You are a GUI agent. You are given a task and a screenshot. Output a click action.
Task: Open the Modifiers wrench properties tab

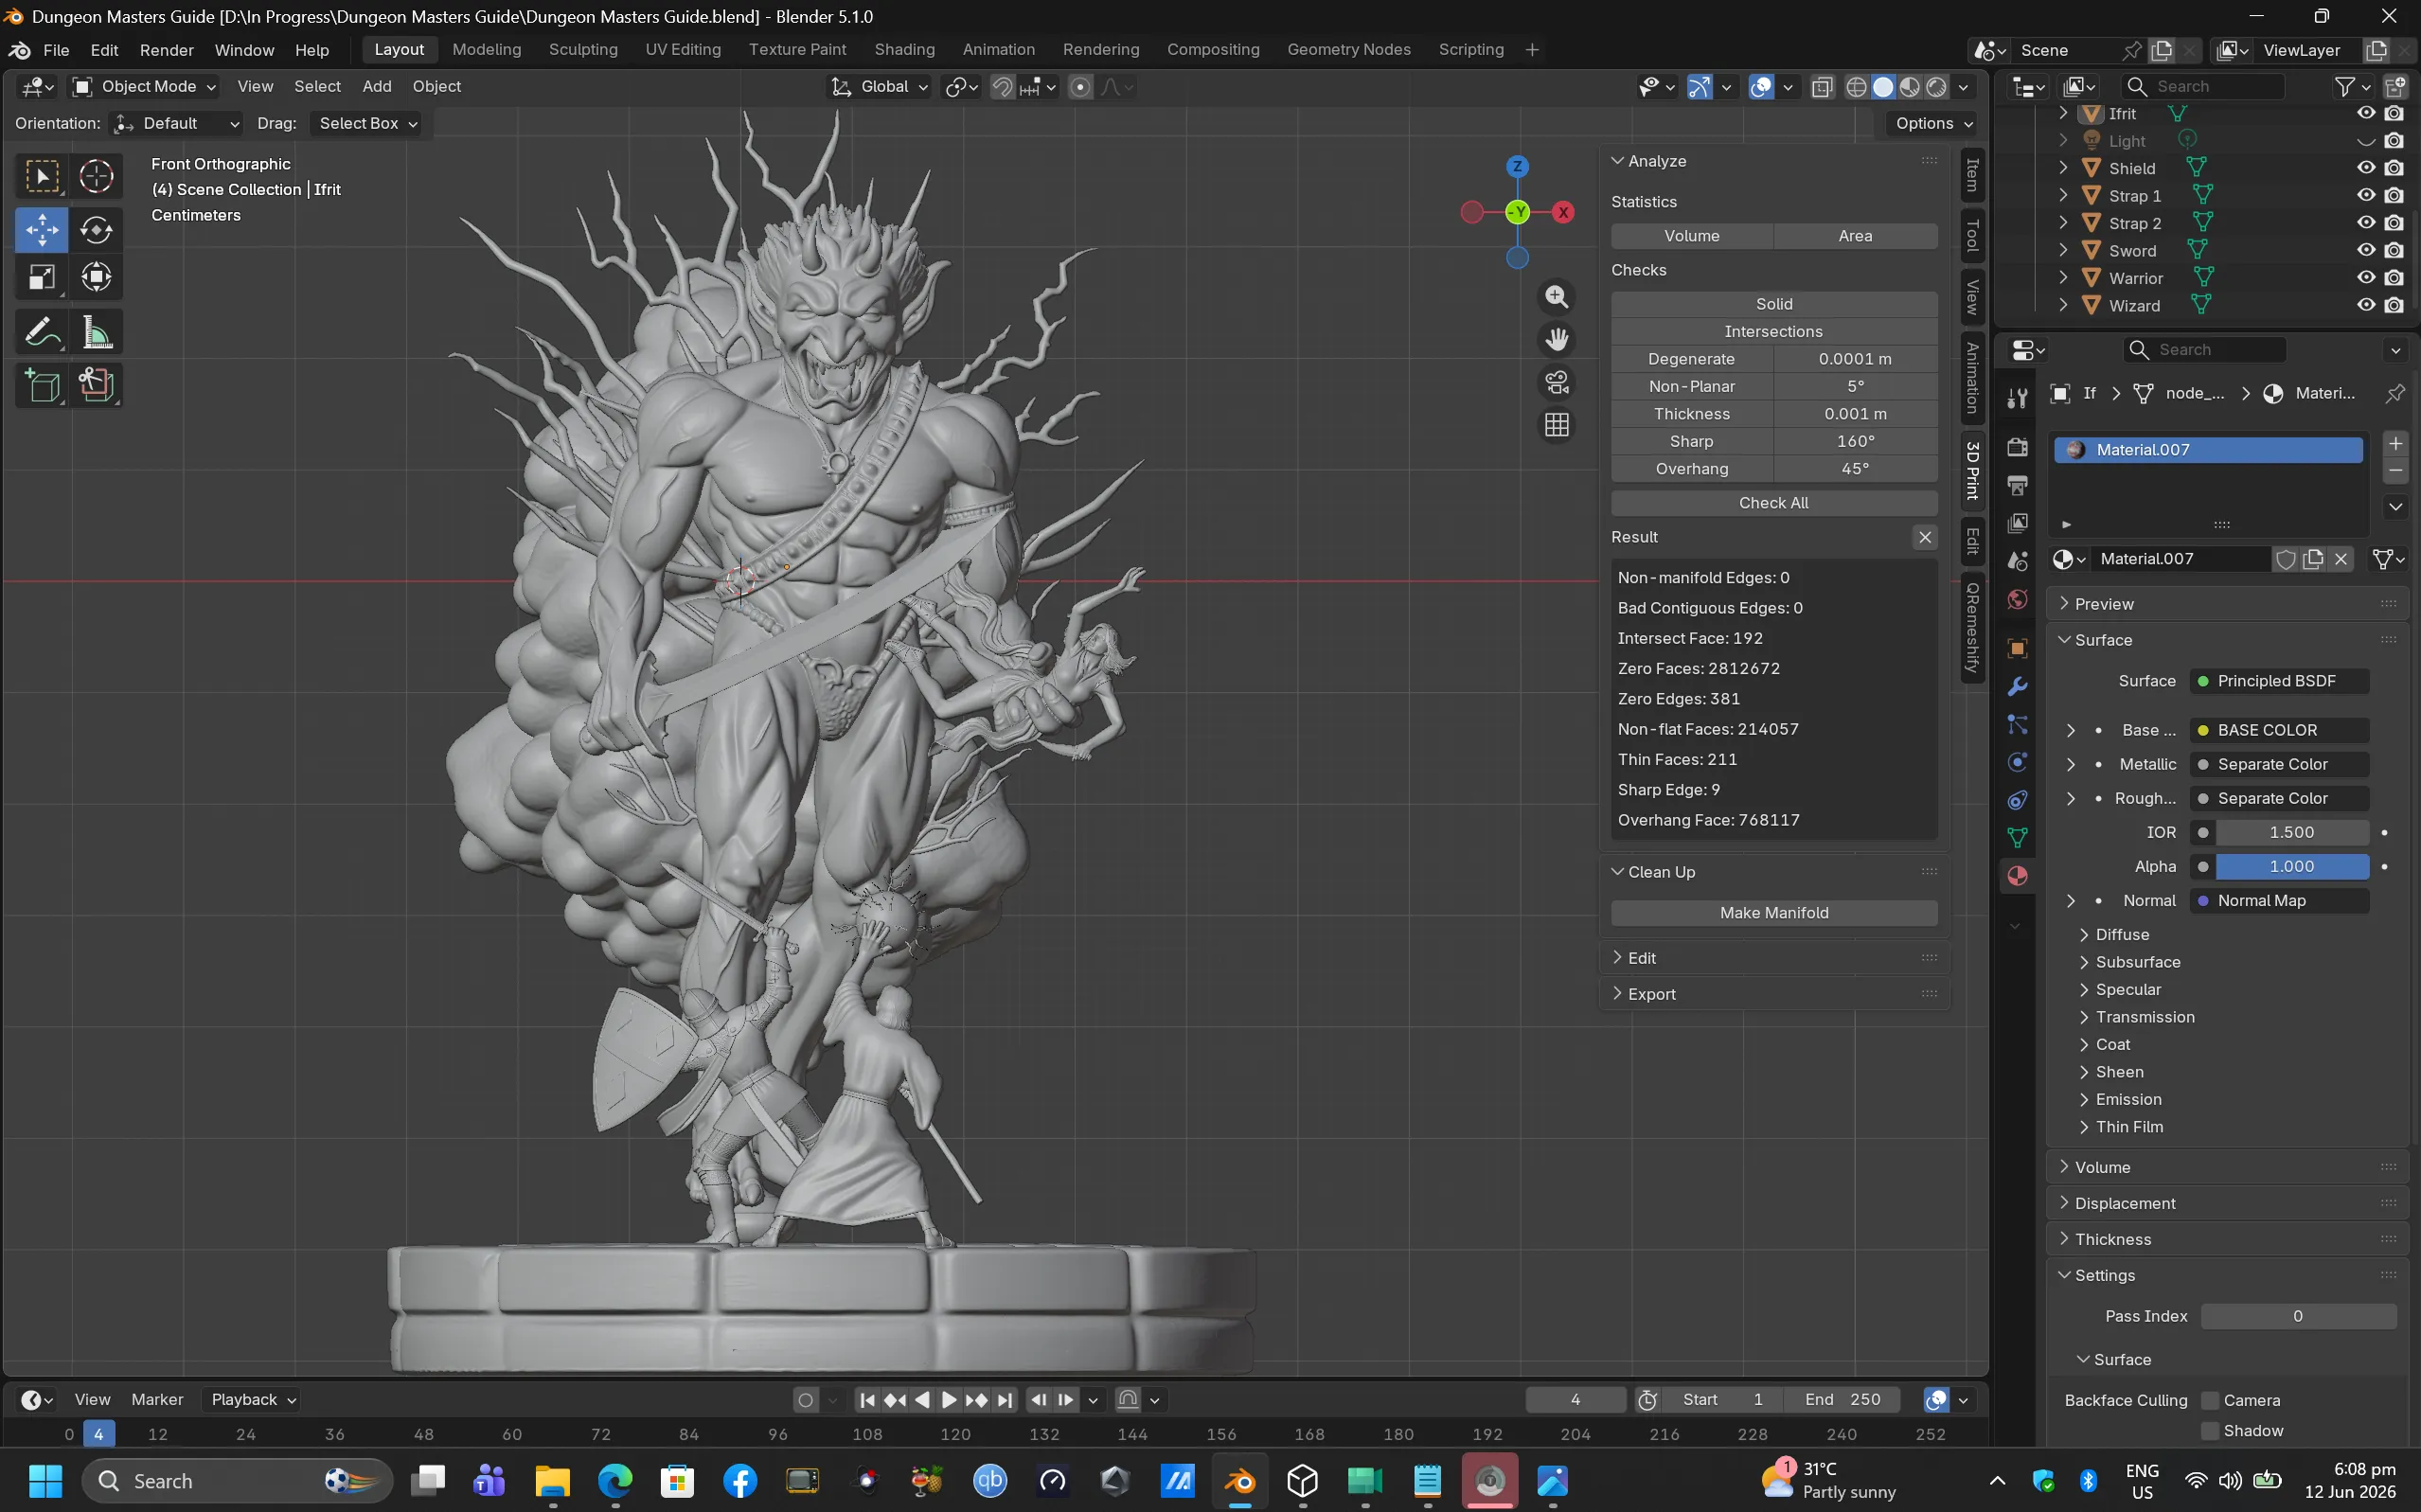click(x=2017, y=687)
